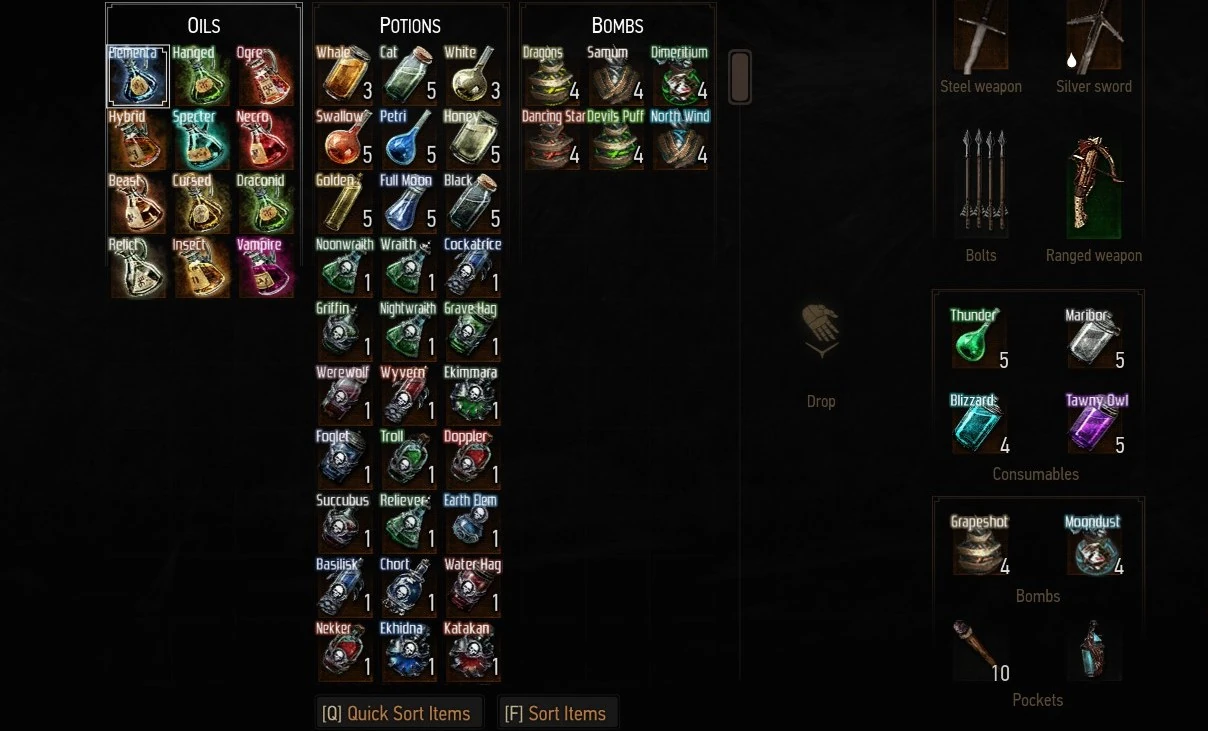Click the inventory scrollbar handle
Screen dimensions: 1208x731
coord(740,77)
